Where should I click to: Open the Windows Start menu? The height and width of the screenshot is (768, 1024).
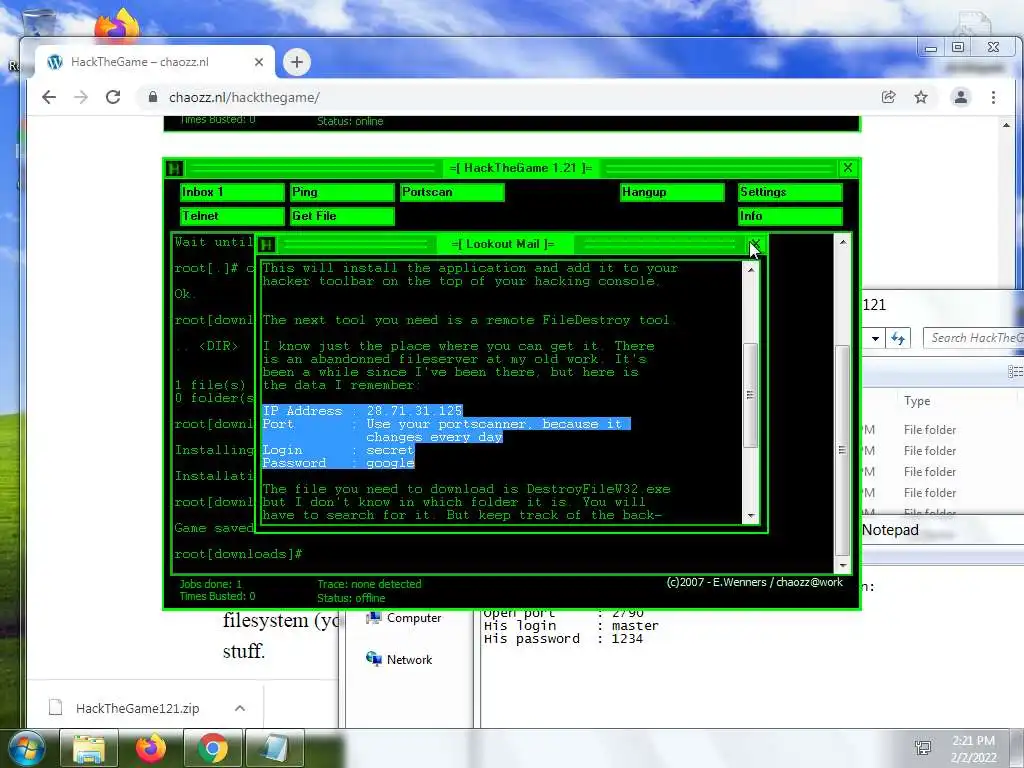26,748
